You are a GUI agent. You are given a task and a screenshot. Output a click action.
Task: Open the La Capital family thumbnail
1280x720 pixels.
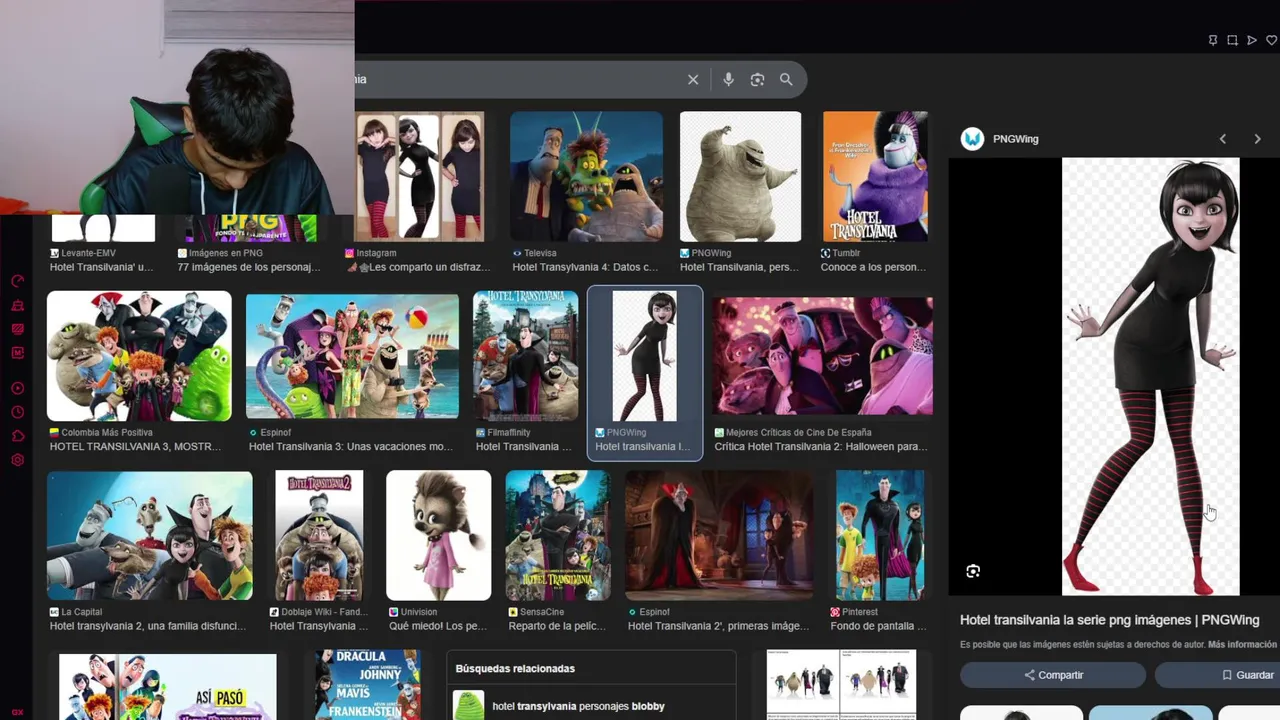(149, 536)
